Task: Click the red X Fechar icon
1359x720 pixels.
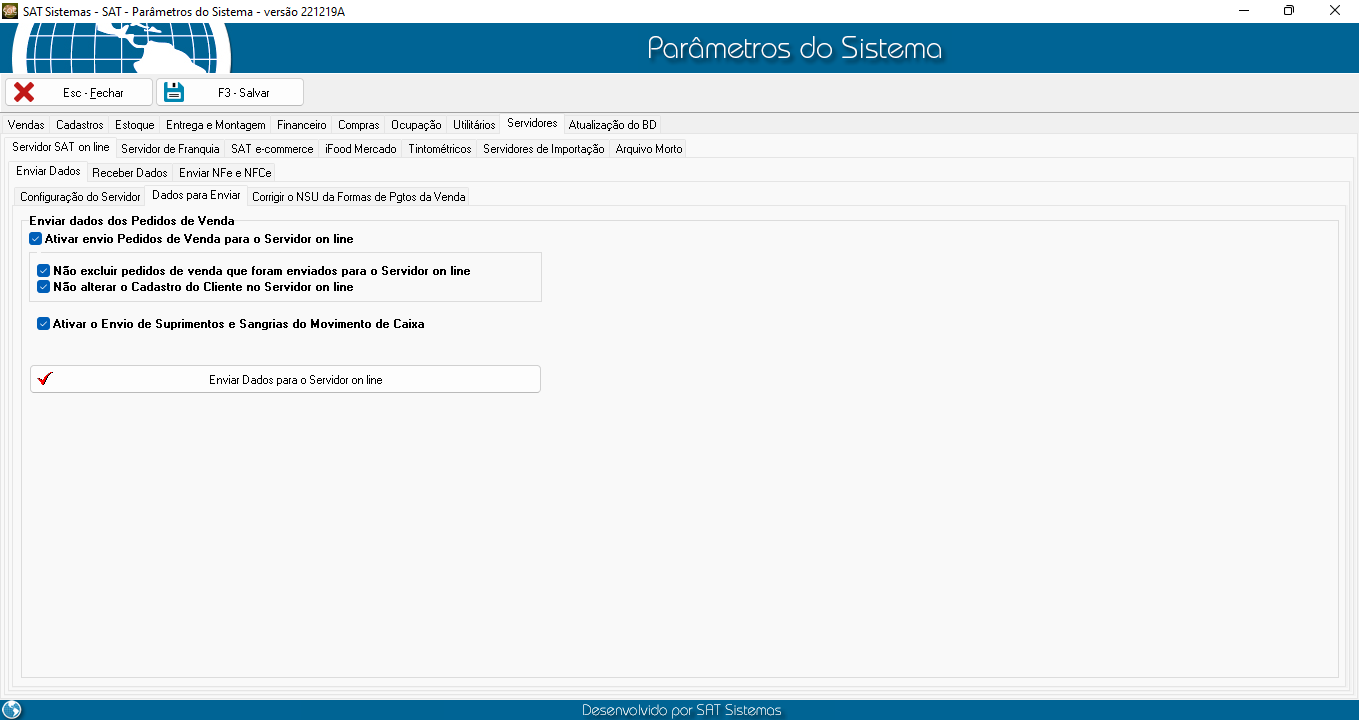Action: tap(24, 92)
